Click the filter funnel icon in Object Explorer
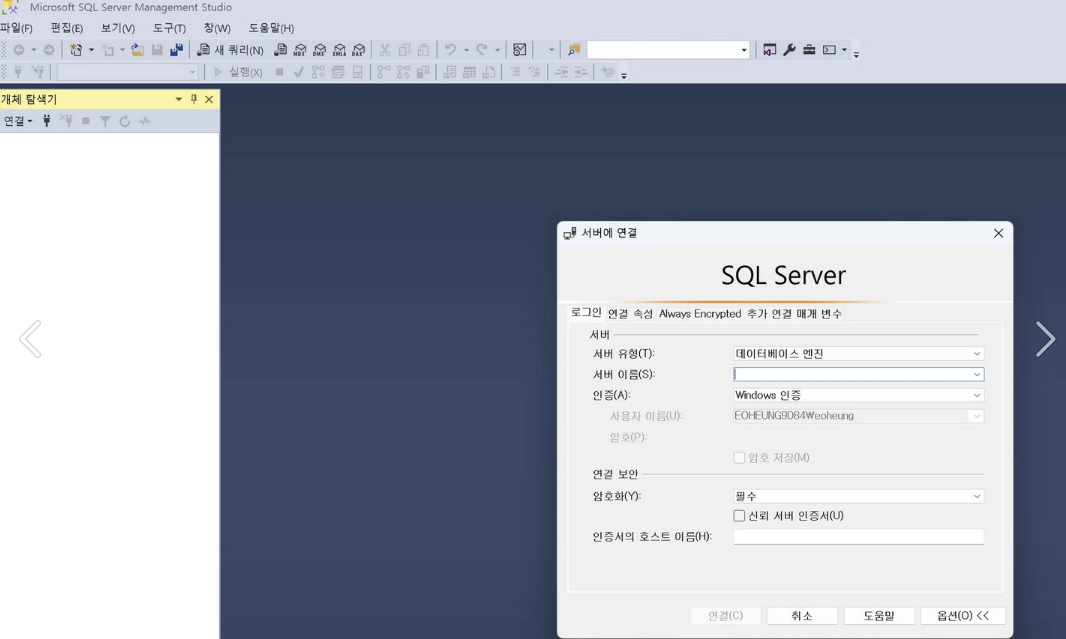This screenshot has height=639, width=1066. (x=105, y=121)
